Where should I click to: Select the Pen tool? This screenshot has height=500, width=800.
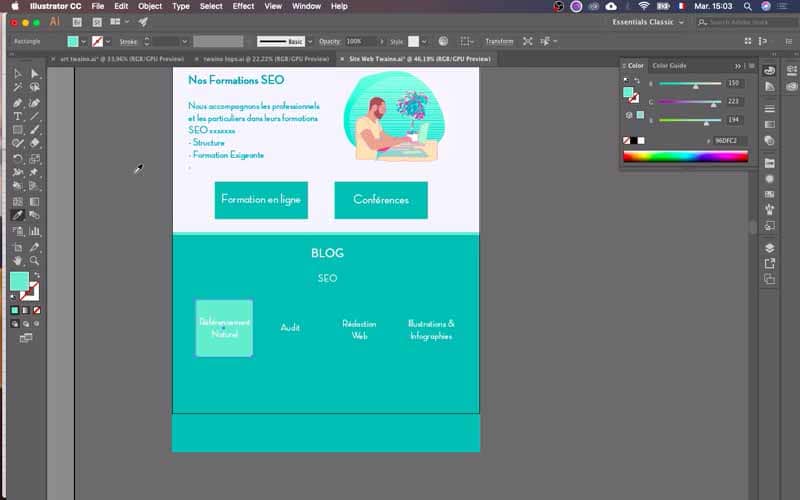[x=18, y=103]
